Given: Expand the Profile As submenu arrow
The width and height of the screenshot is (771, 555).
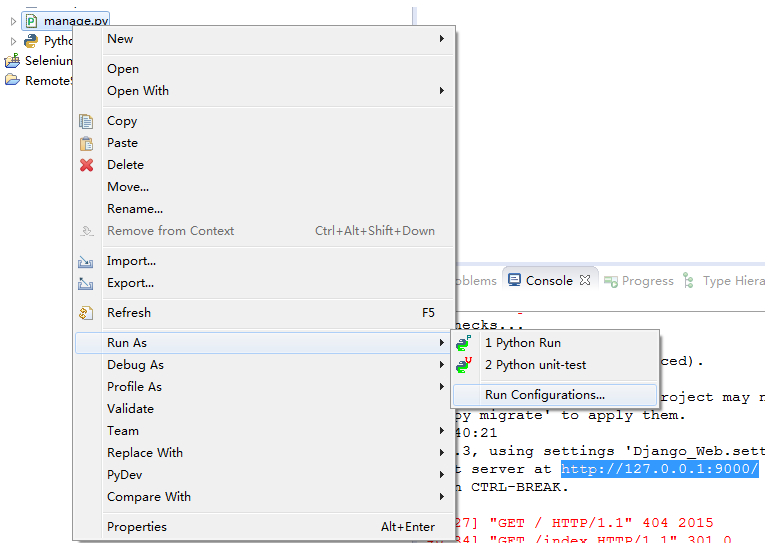Looking at the screenshot, I should point(442,387).
